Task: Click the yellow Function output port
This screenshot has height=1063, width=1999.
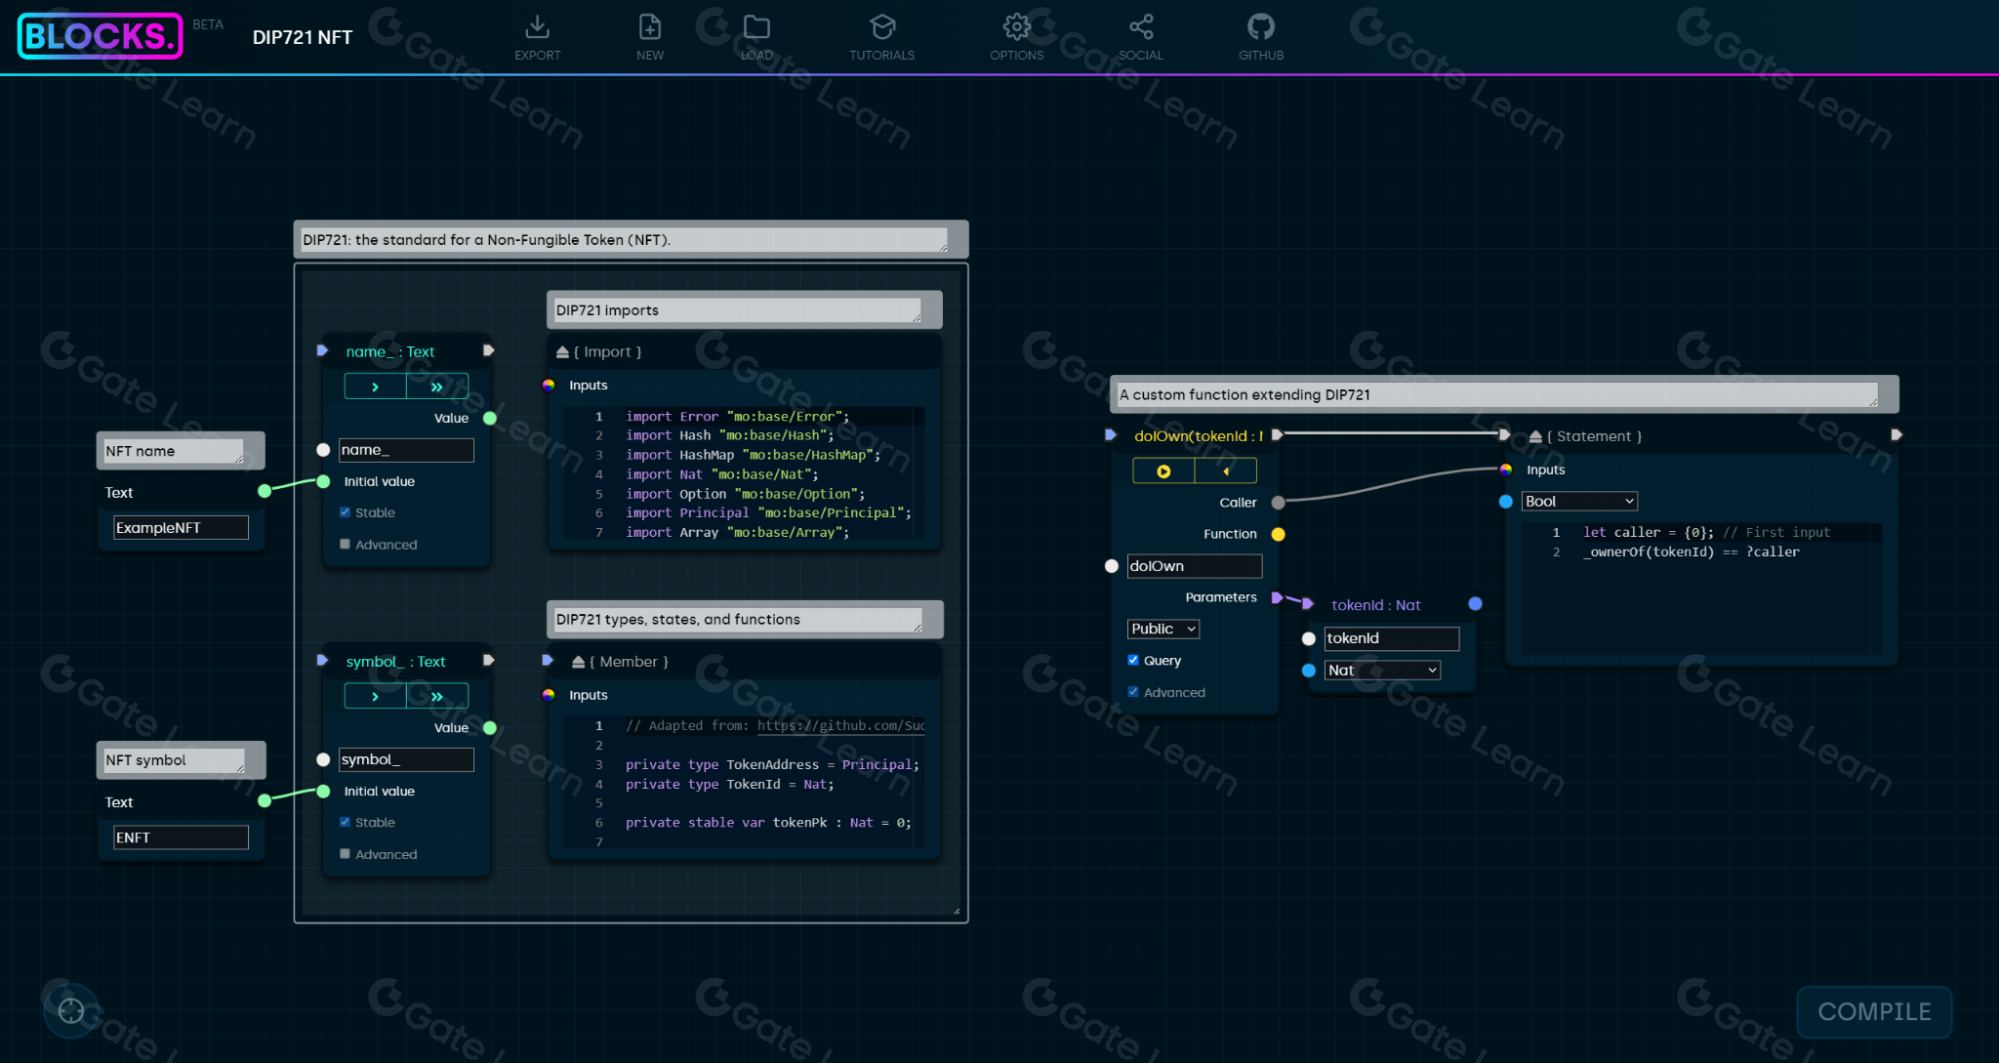Action: (x=1278, y=534)
